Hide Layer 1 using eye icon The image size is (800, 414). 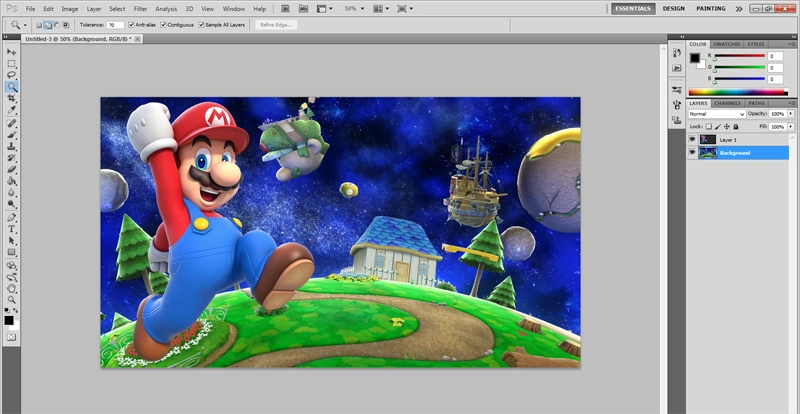(x=692, y=140)
